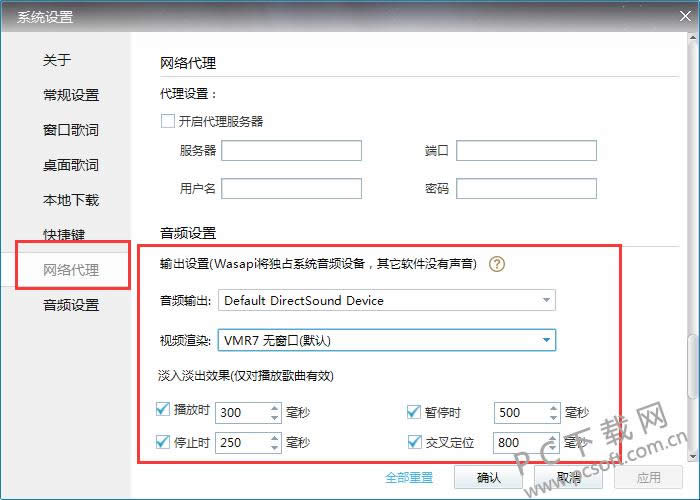Uncheck the 暂停时 checkbox

click(414, 411)
